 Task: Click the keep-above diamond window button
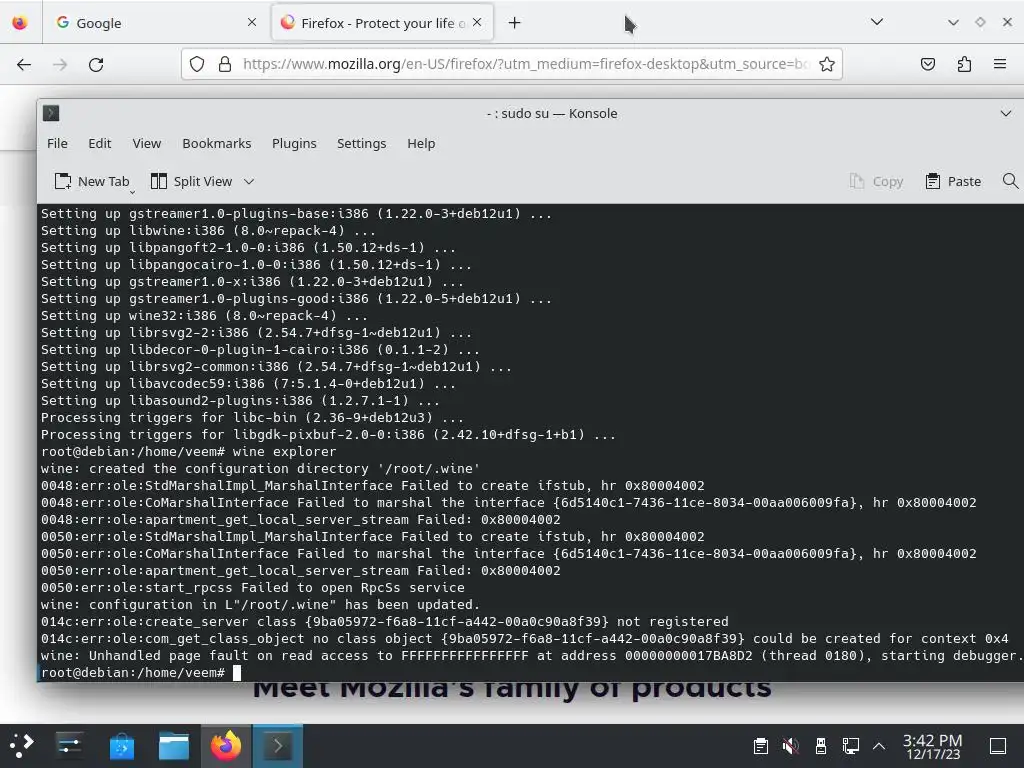tap(980, 22)
